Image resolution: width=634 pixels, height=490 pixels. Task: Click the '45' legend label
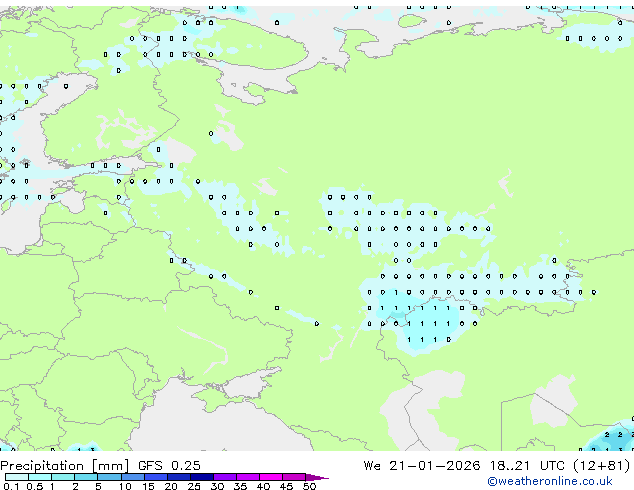[x=286, y=486]
